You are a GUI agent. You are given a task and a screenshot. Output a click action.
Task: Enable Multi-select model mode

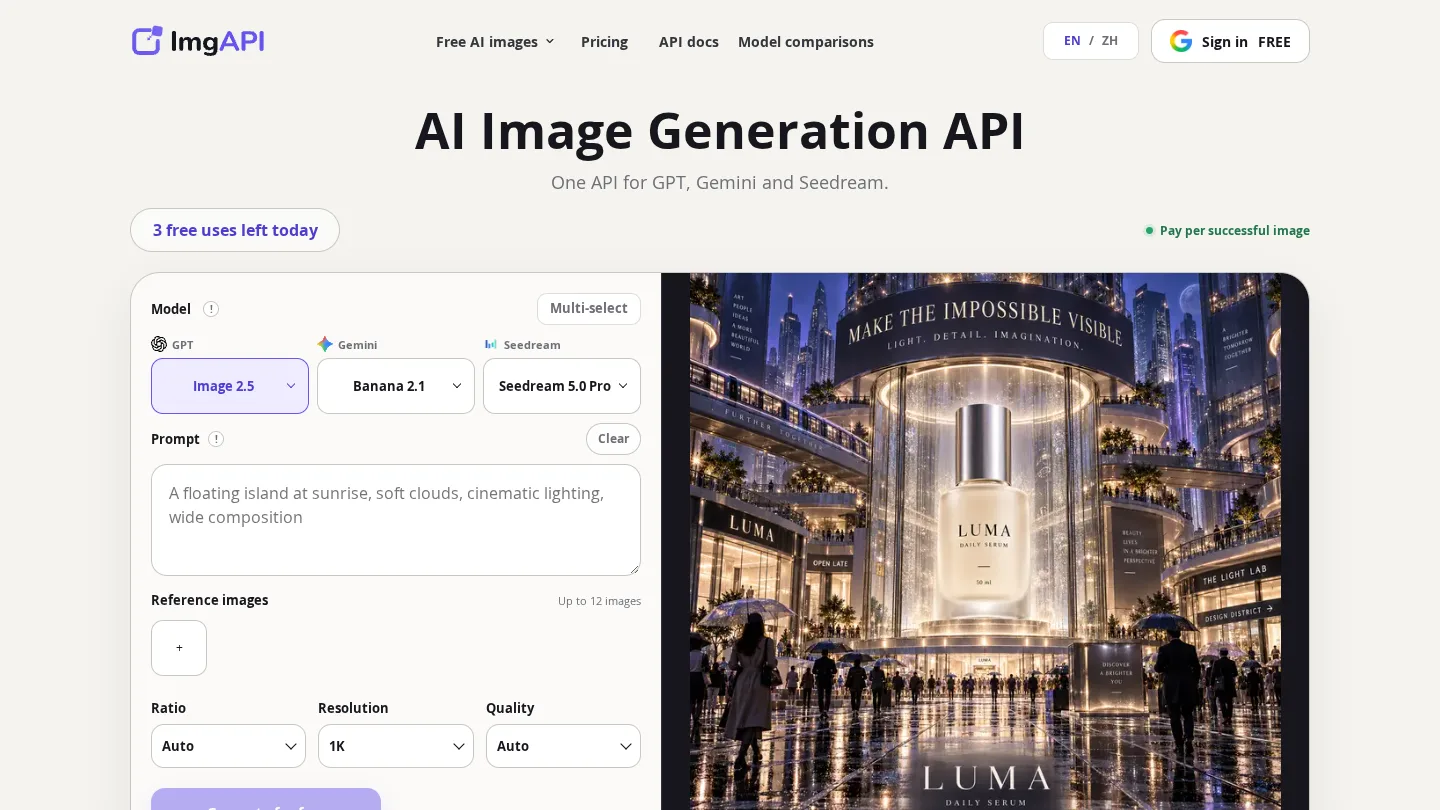(589, 308)
